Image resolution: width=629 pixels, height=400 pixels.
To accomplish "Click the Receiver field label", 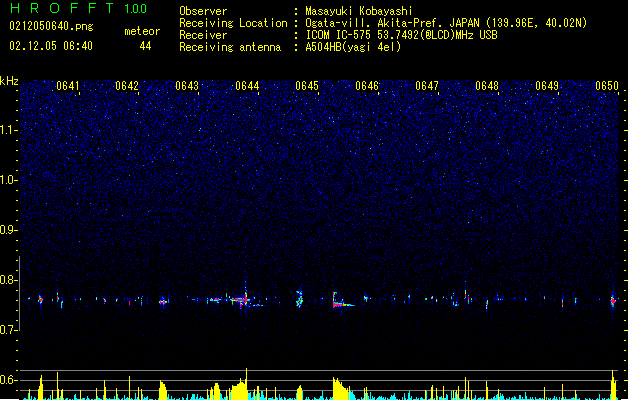I will [203, 35].
